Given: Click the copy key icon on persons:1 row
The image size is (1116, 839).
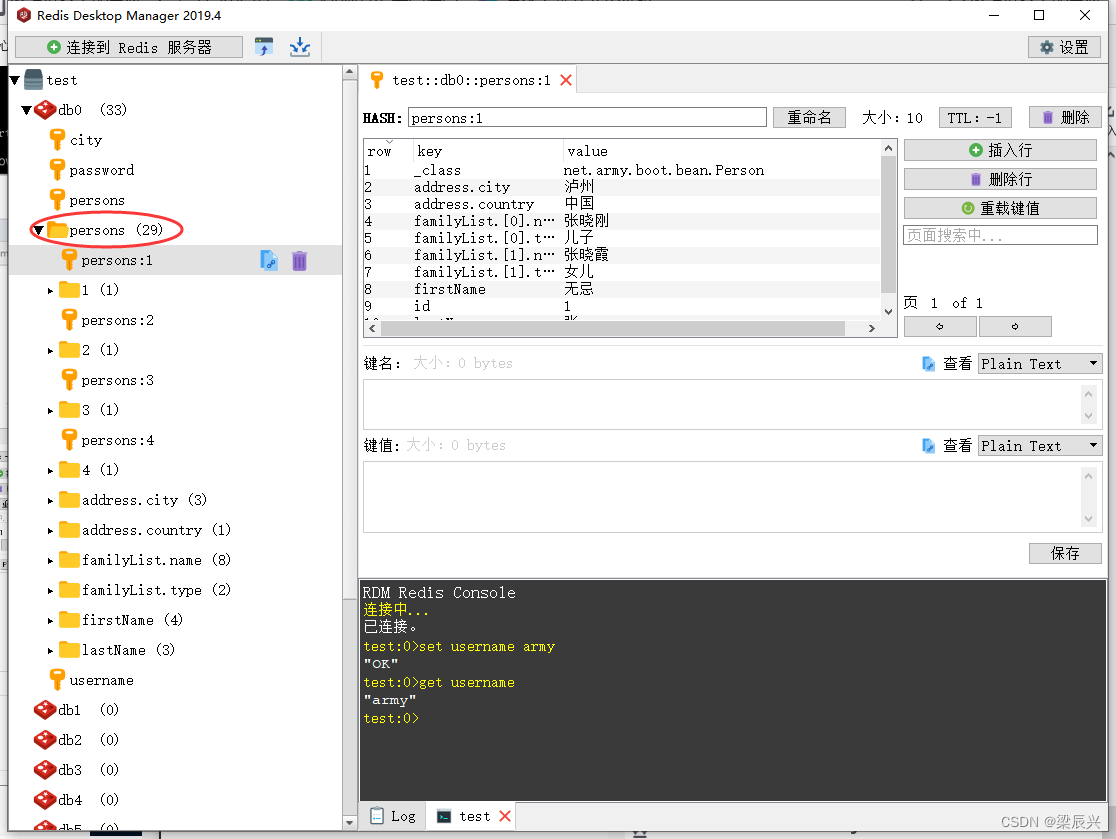Looking at the screenshot, I should coord(269,260).
